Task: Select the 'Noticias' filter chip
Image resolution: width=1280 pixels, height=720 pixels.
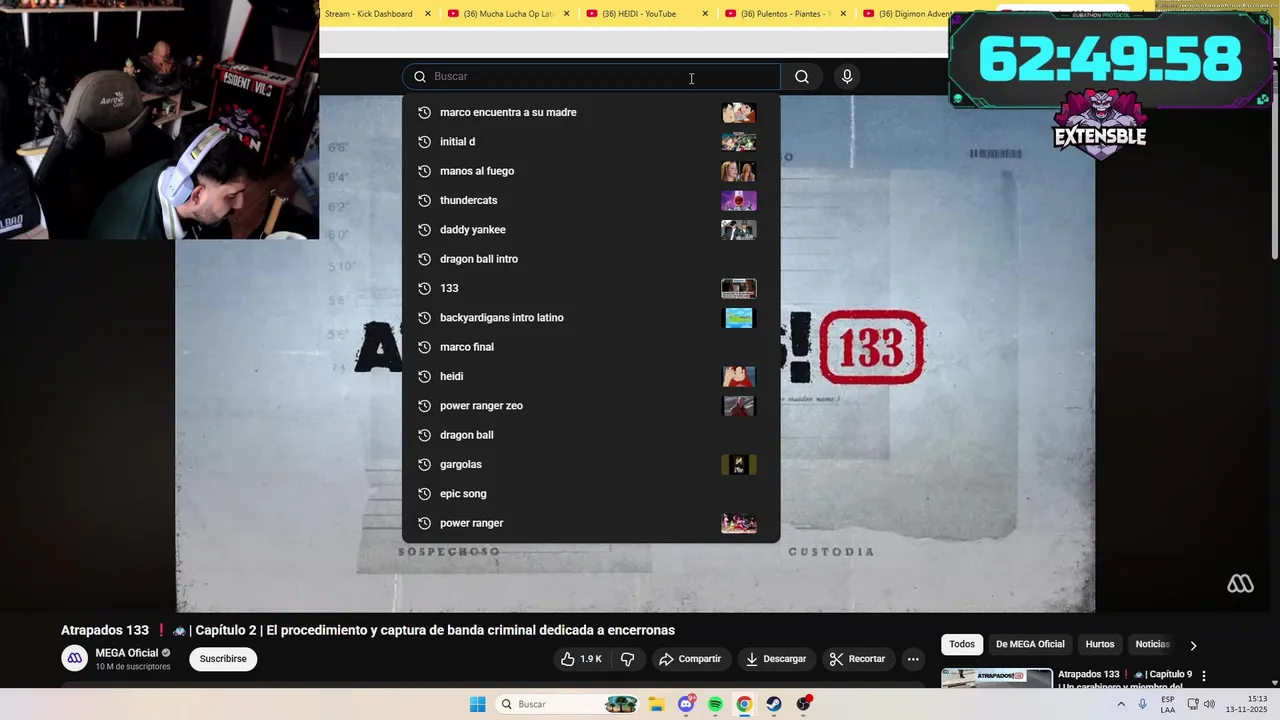Action: click(1152, 644)
